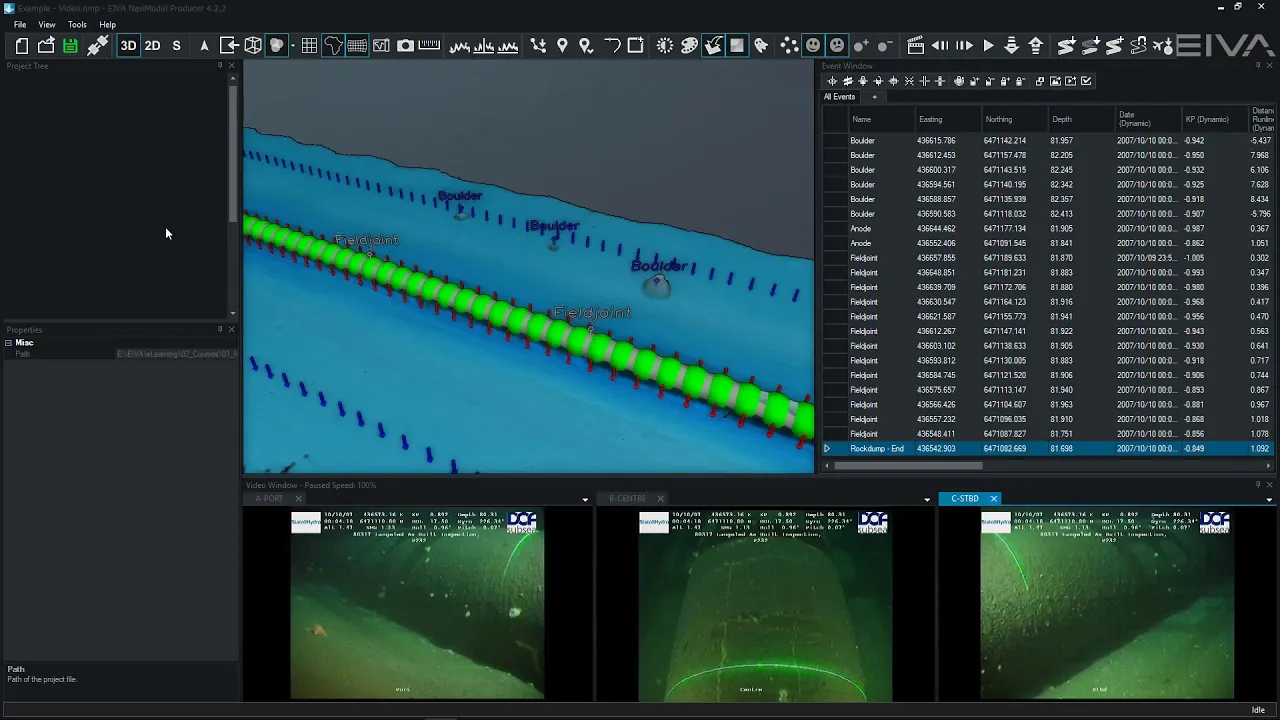Open the A-PORT video panel dropdown arrow

585,499
